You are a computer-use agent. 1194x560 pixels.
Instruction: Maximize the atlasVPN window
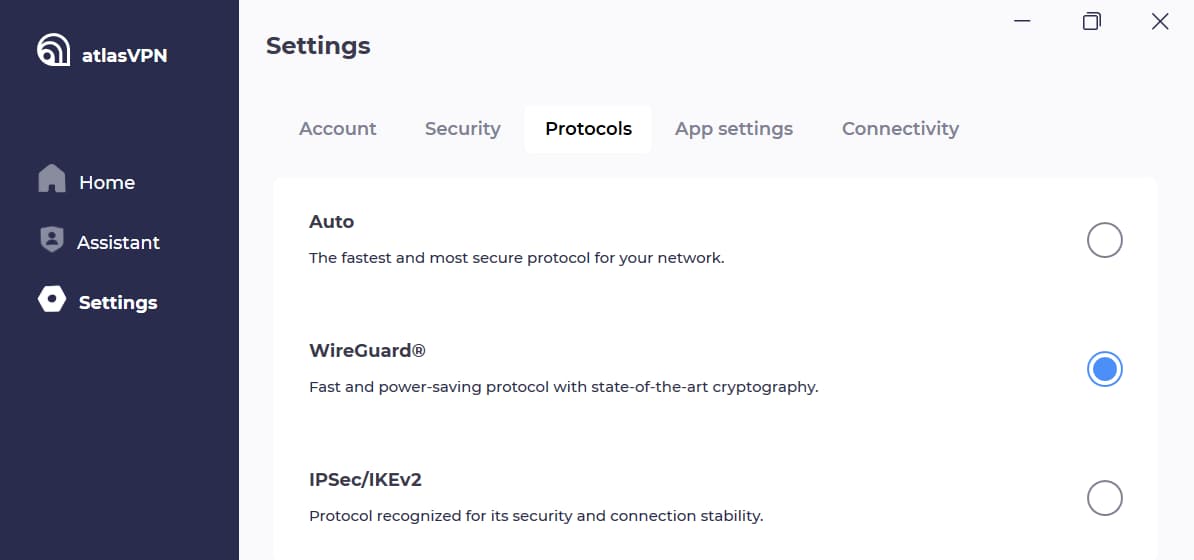tap(1091, 21)
